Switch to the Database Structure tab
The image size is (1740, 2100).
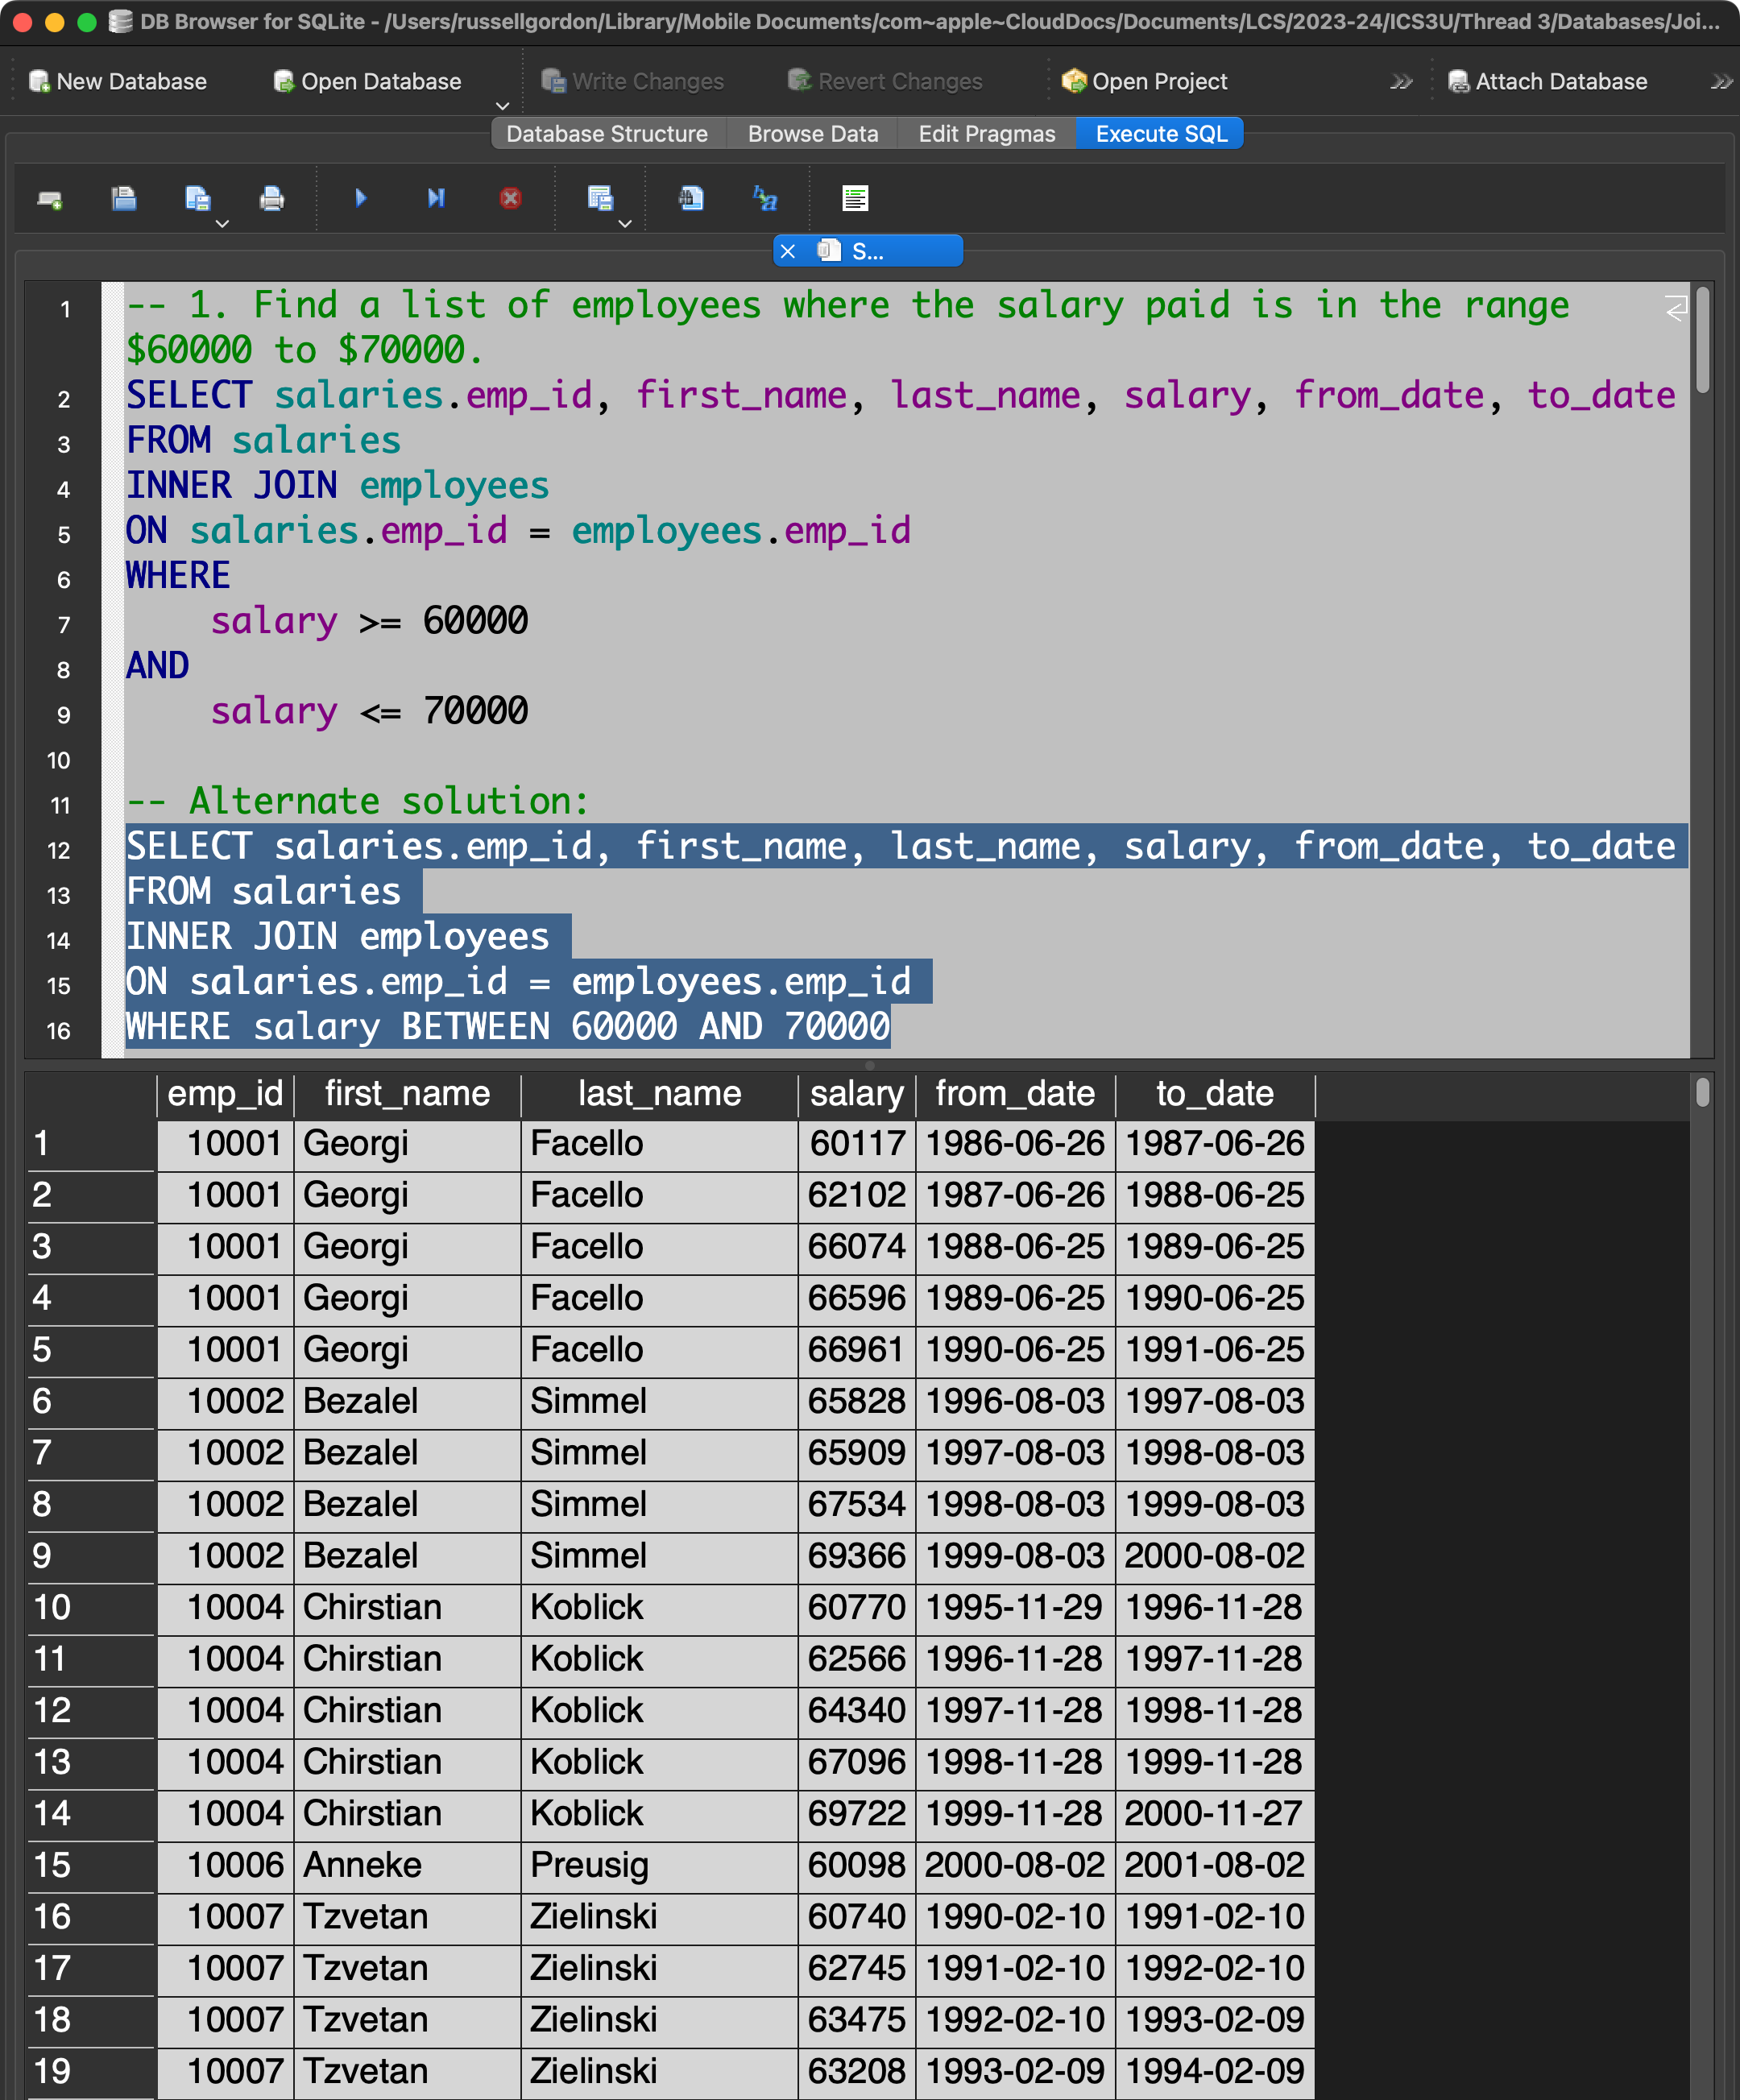pyautogui.click(x=607, y=134)
